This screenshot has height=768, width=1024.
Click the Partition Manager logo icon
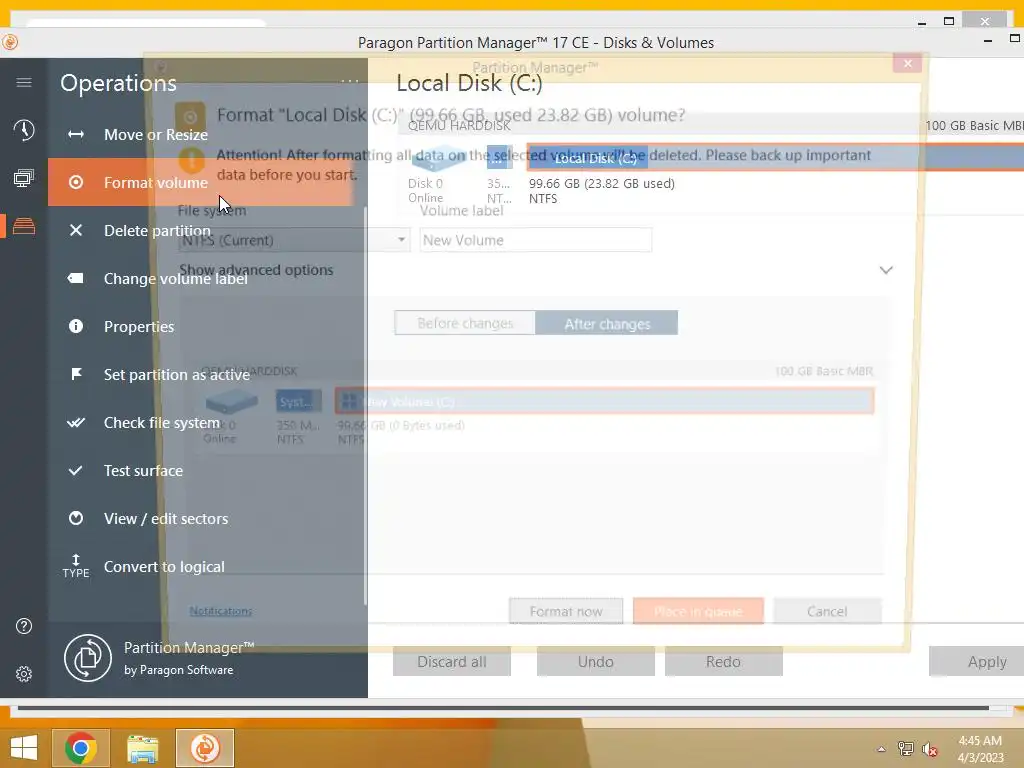click(88, 658)
